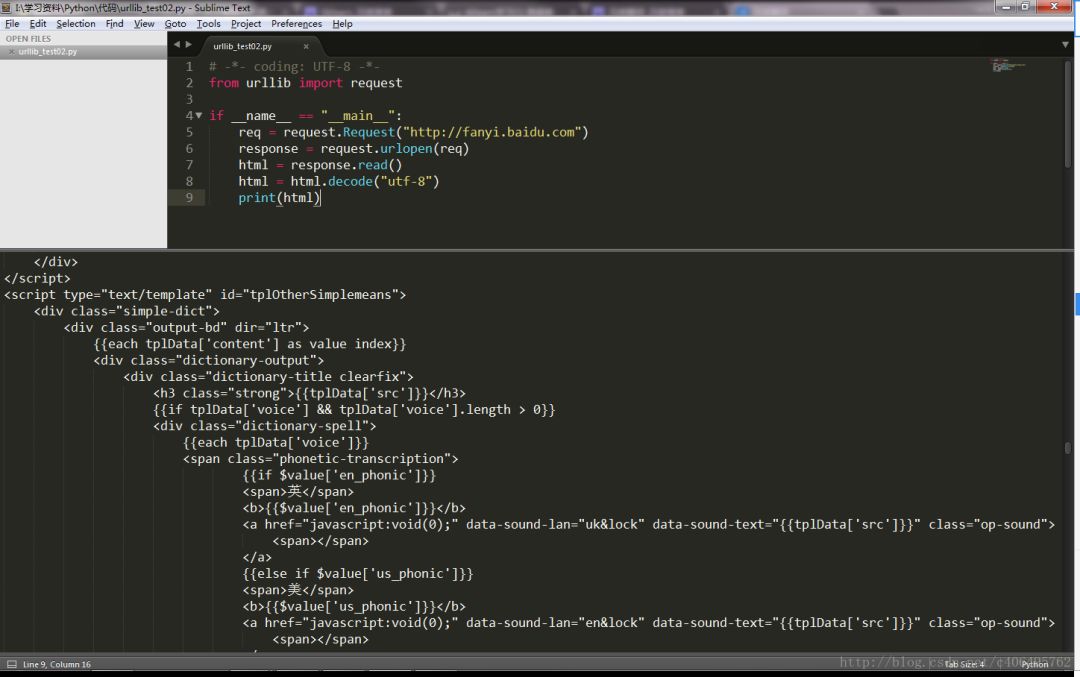Image resolution: width=1080 pixels, height=677 pixels.
Task: Toggle the sidebar panel switcher icon in status bar
Action: pos(12,664)
